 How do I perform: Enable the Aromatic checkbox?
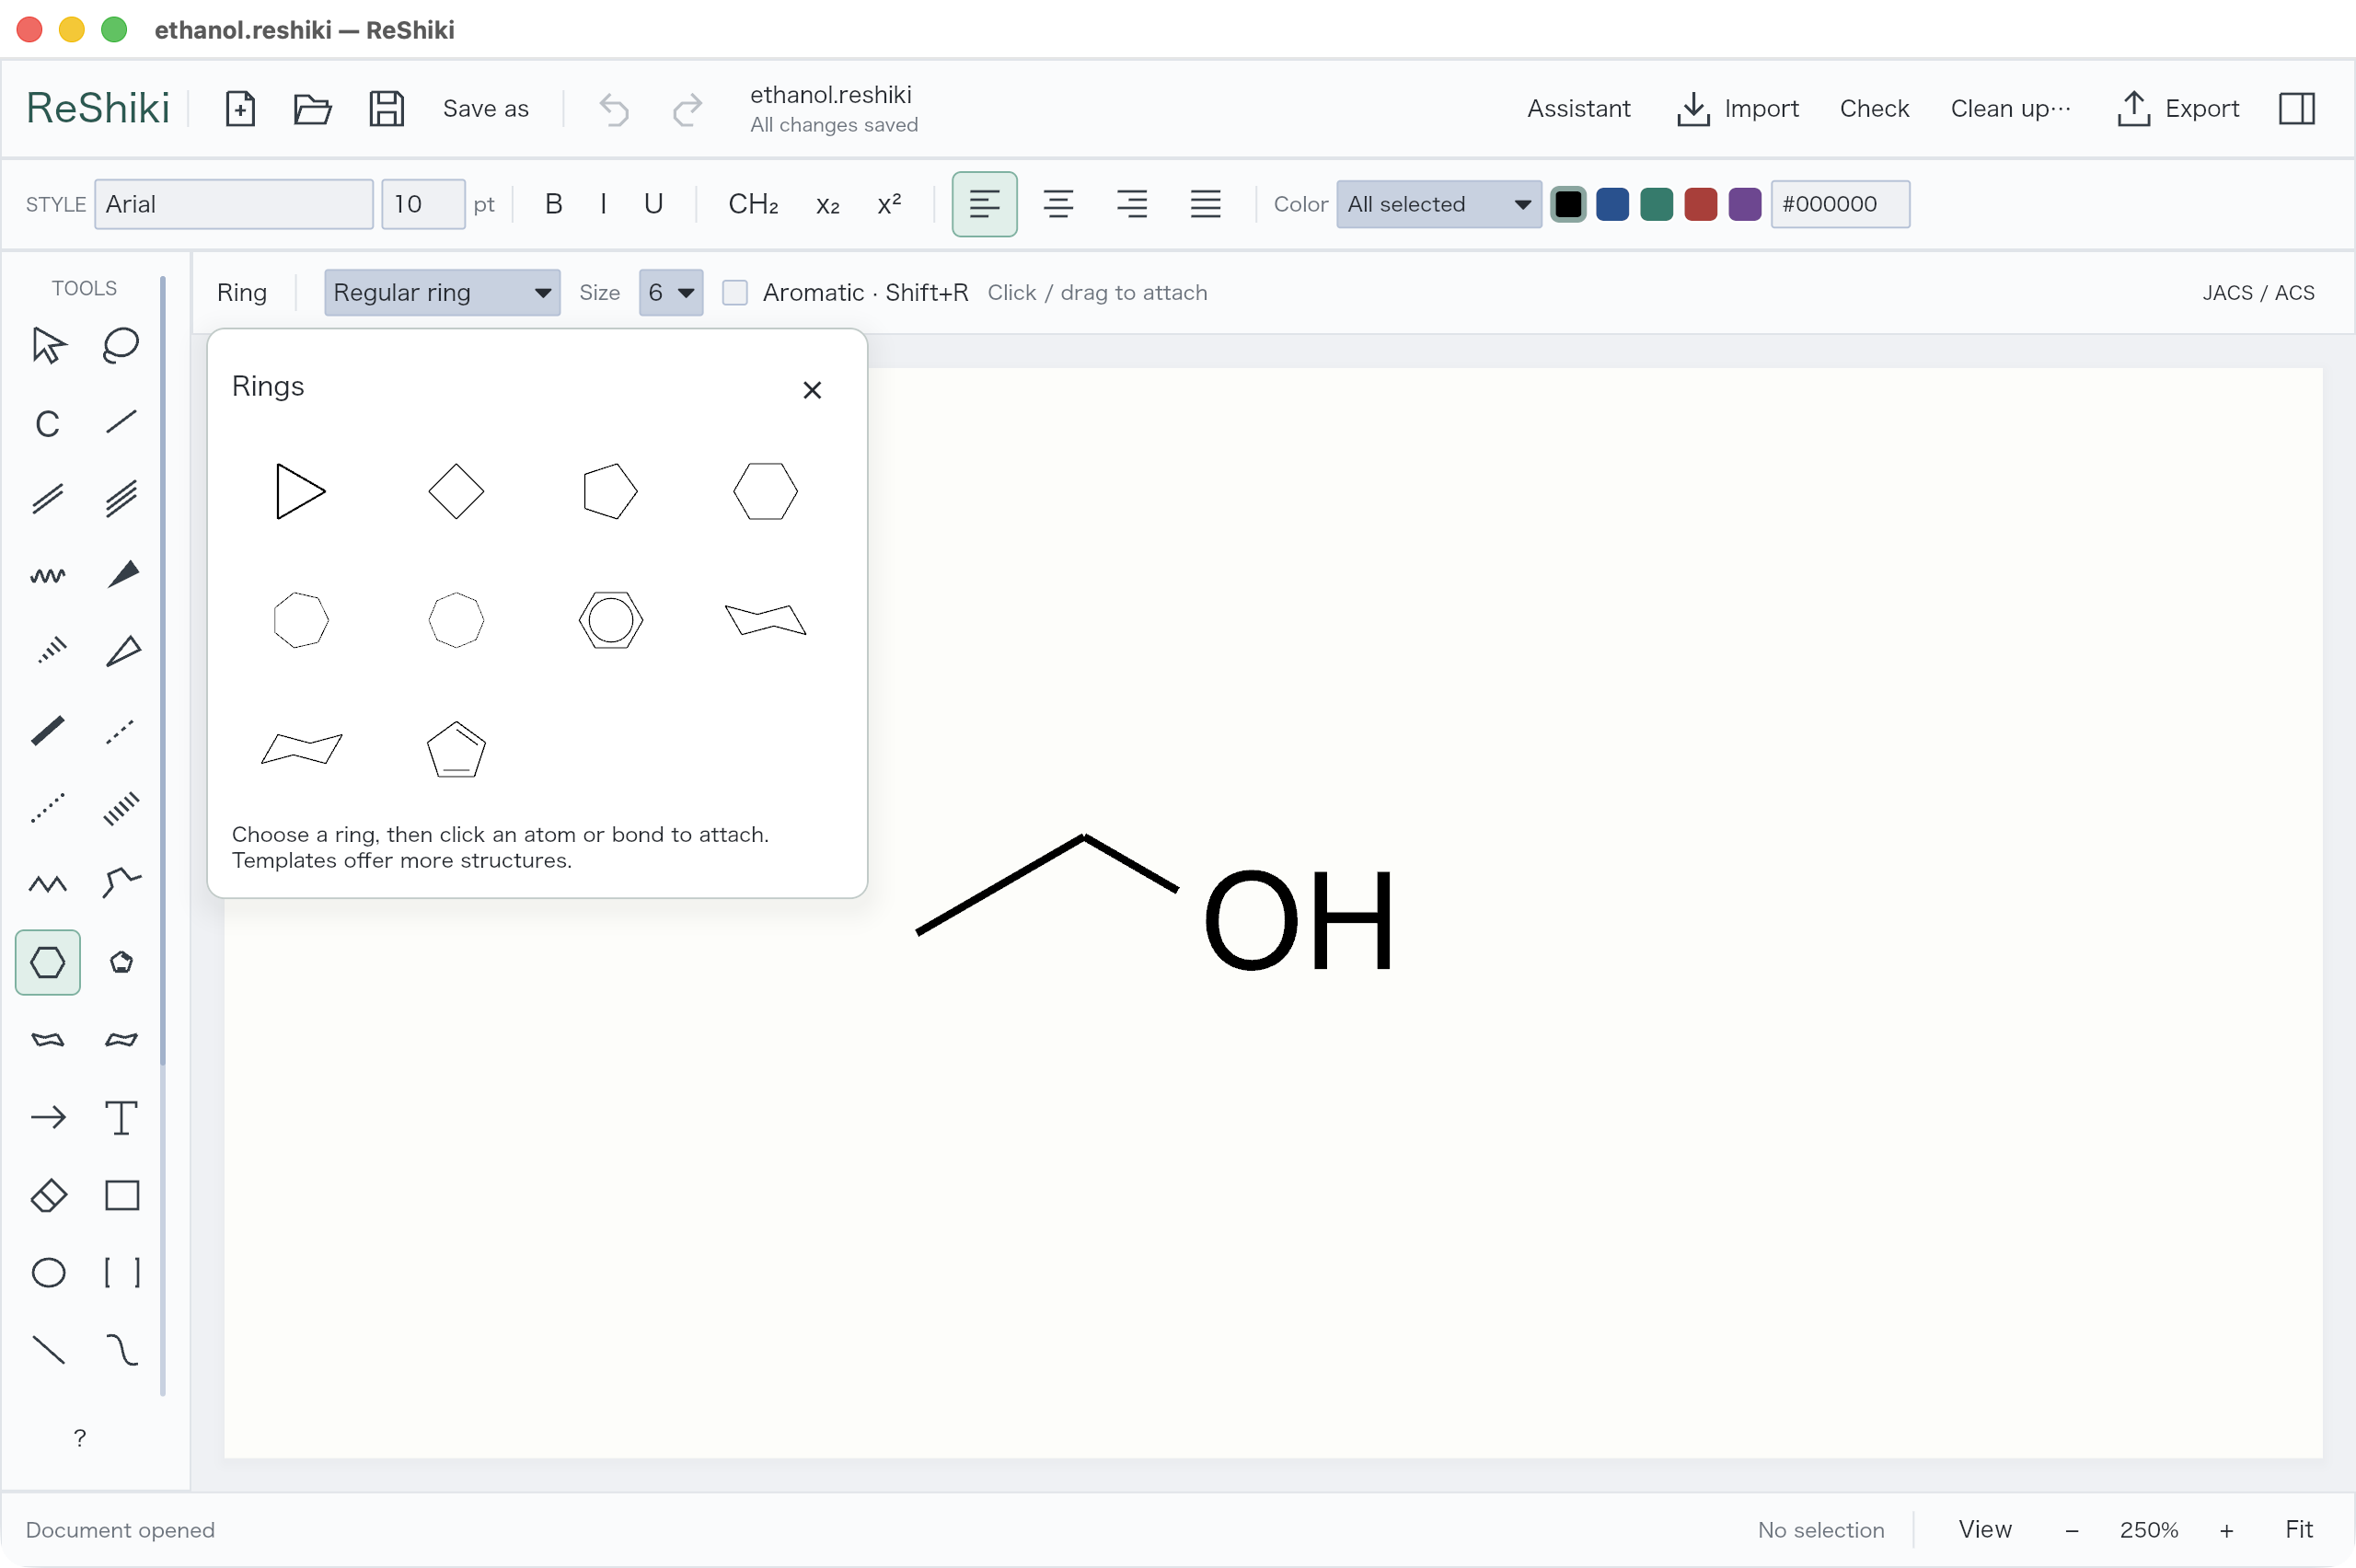735,292
